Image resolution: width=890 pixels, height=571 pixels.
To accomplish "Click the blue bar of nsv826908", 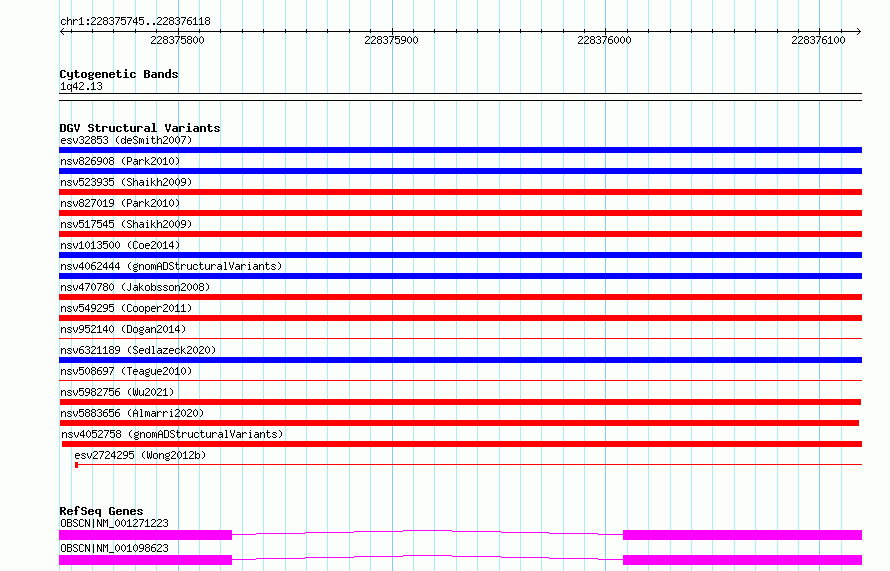I will pyautogui.click(x=460, y=171).
